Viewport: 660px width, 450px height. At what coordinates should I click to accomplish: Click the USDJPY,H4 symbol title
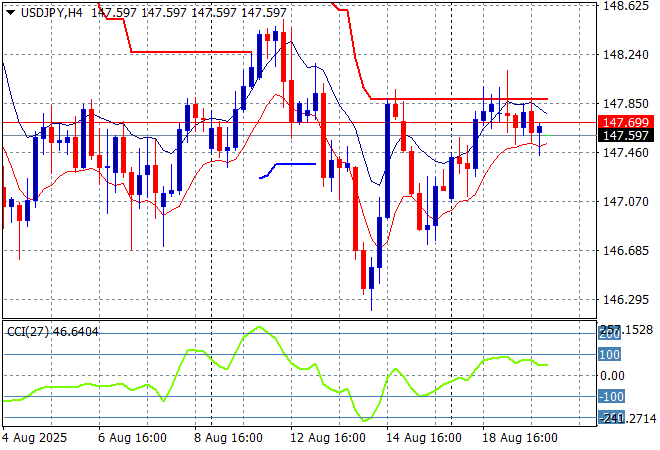pos(52,11)
